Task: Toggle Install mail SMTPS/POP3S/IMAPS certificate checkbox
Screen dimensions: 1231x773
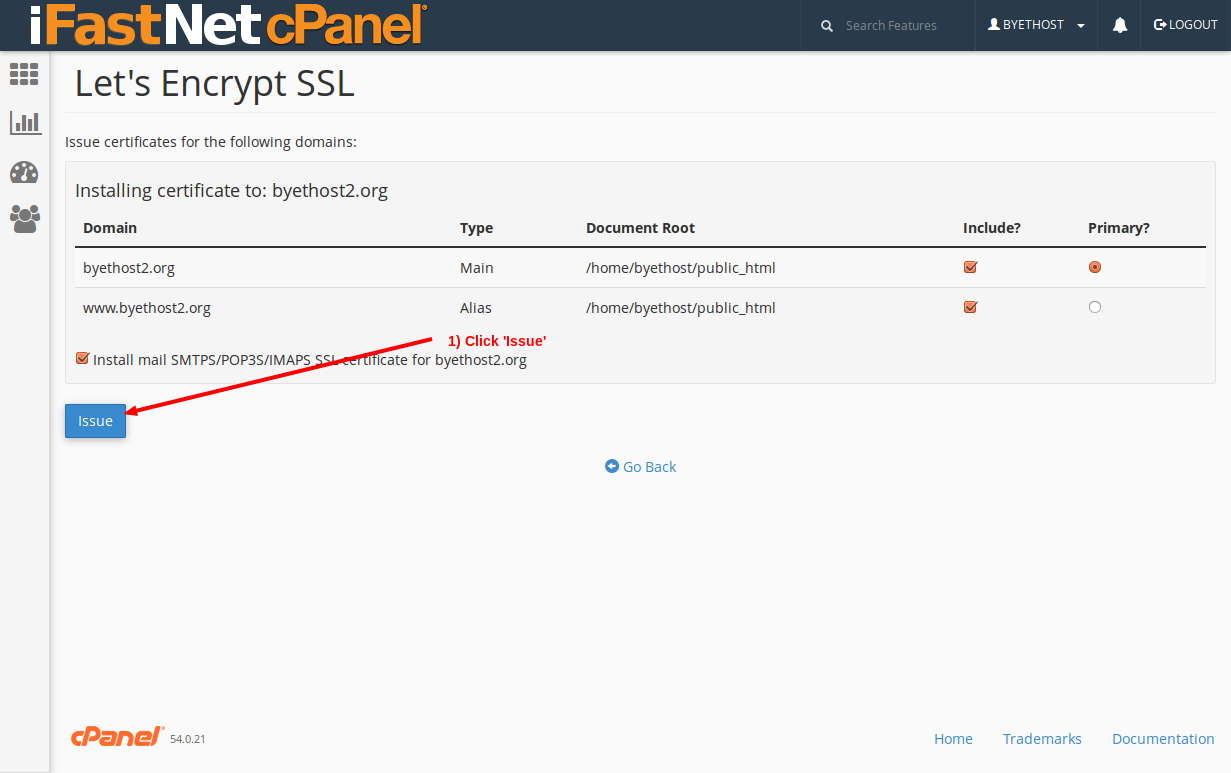Action: 82,358
